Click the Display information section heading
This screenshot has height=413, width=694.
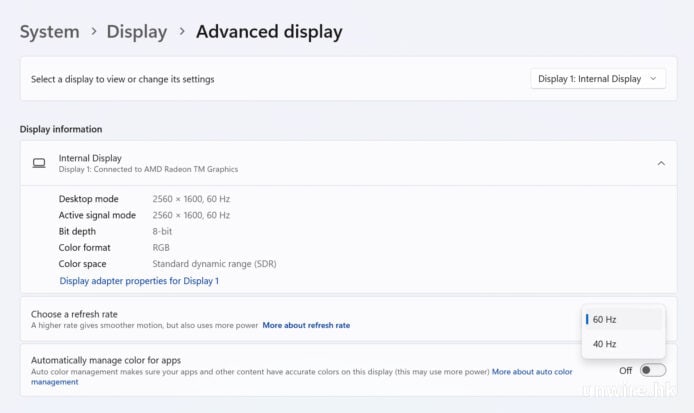[61, 129]
